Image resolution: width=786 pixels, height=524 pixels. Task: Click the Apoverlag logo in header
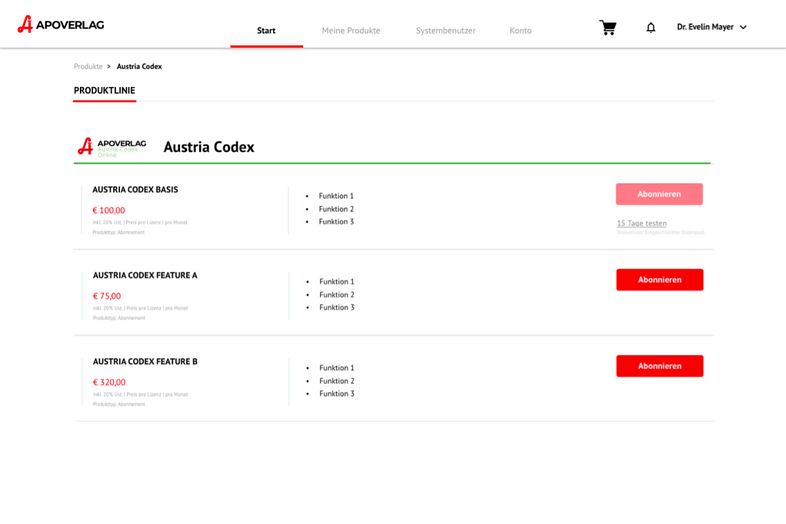[61, 25]
